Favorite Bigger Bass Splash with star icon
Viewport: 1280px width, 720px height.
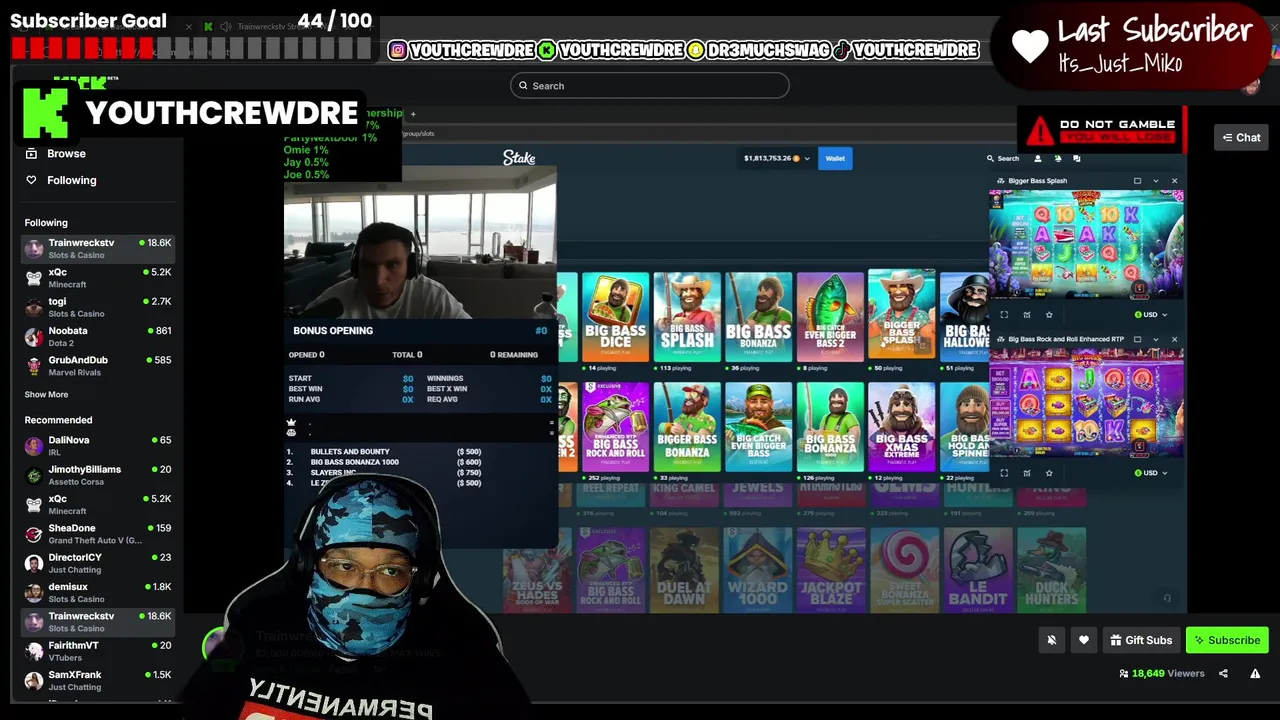(1049, 315)
